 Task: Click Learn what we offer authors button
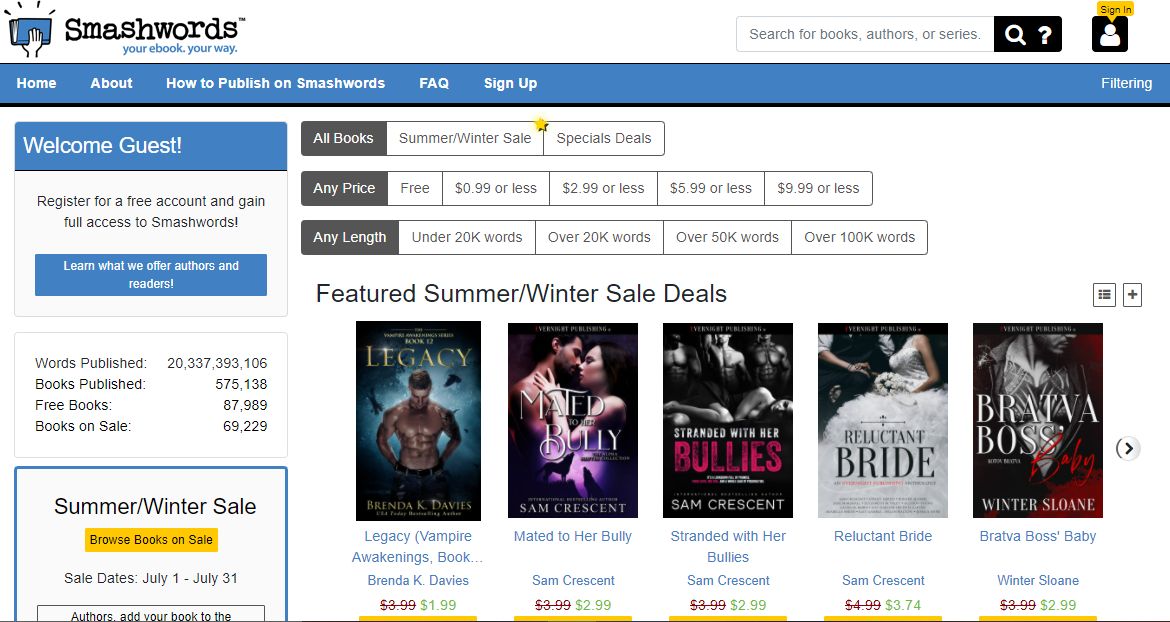click(x=151, y=275)
